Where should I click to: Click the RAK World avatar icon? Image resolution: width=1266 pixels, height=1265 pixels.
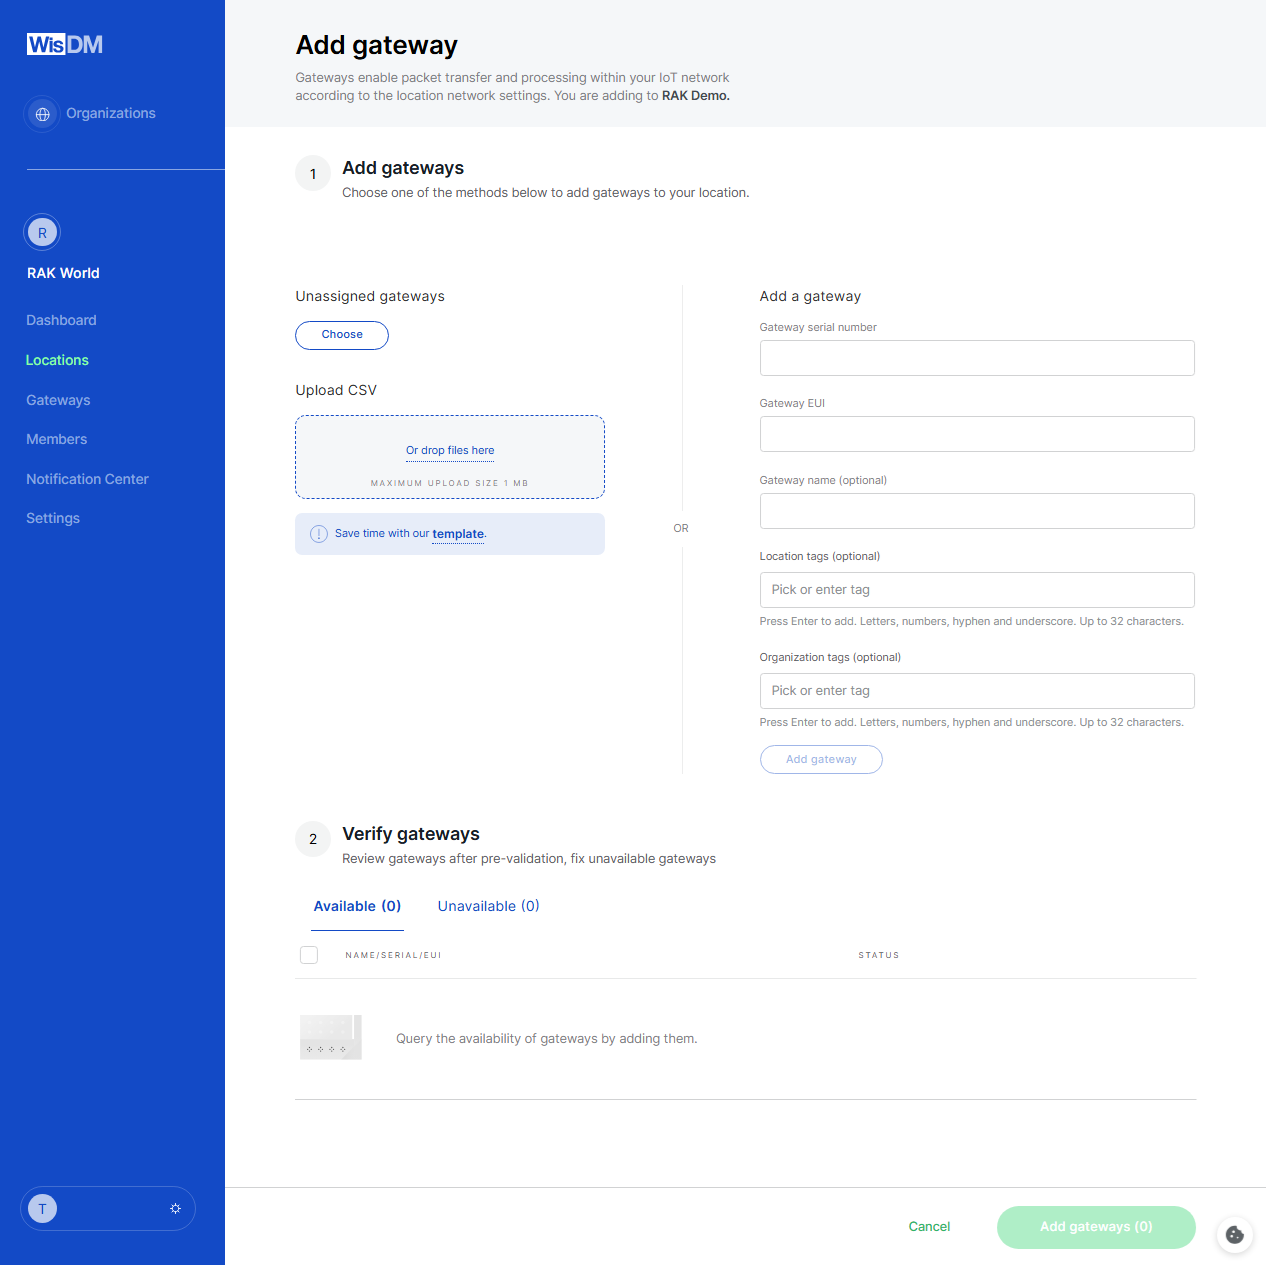click(x=42, y=233)
